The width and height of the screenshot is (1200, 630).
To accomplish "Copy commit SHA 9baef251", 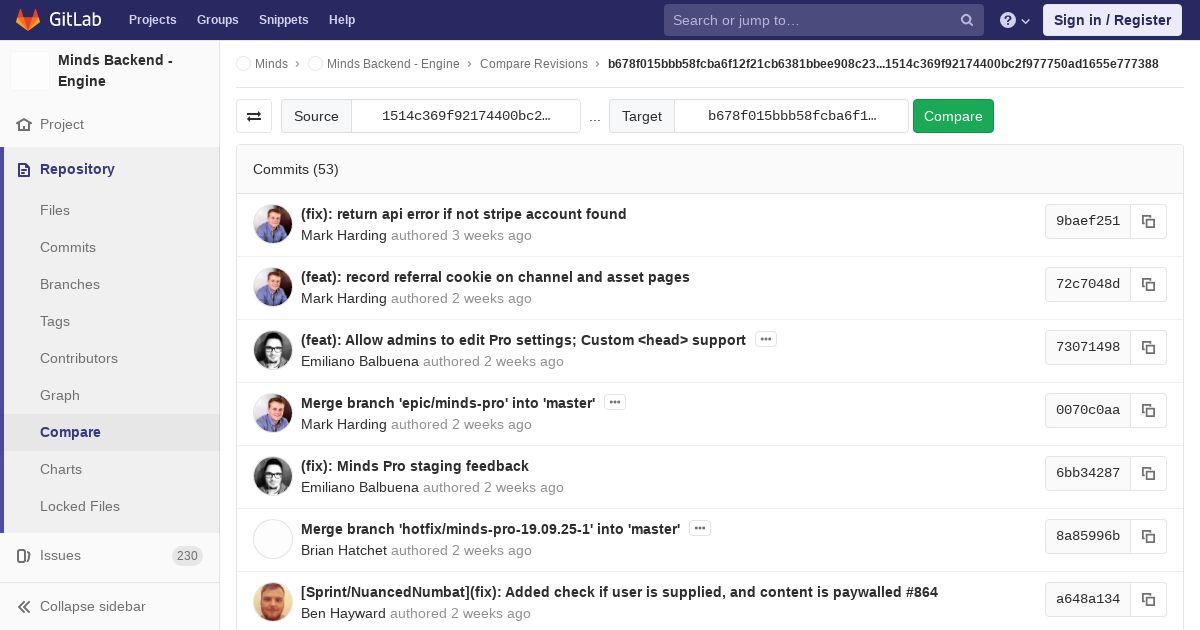I will [1148, 221].
